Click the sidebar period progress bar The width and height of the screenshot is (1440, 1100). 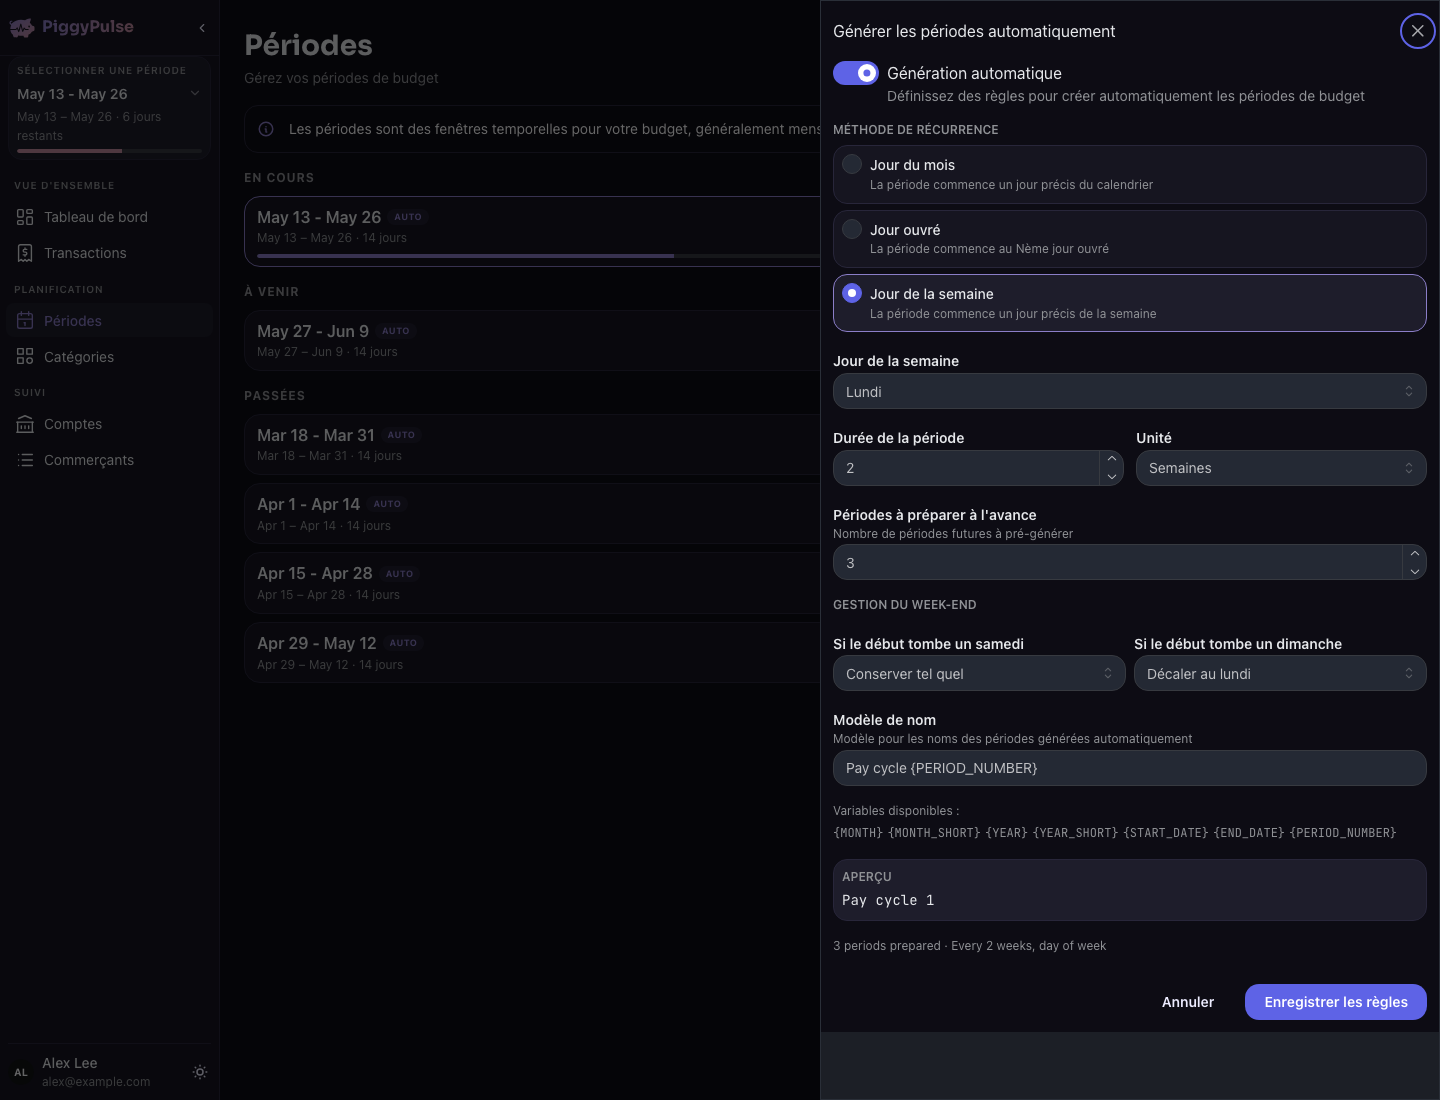point(109,151)
